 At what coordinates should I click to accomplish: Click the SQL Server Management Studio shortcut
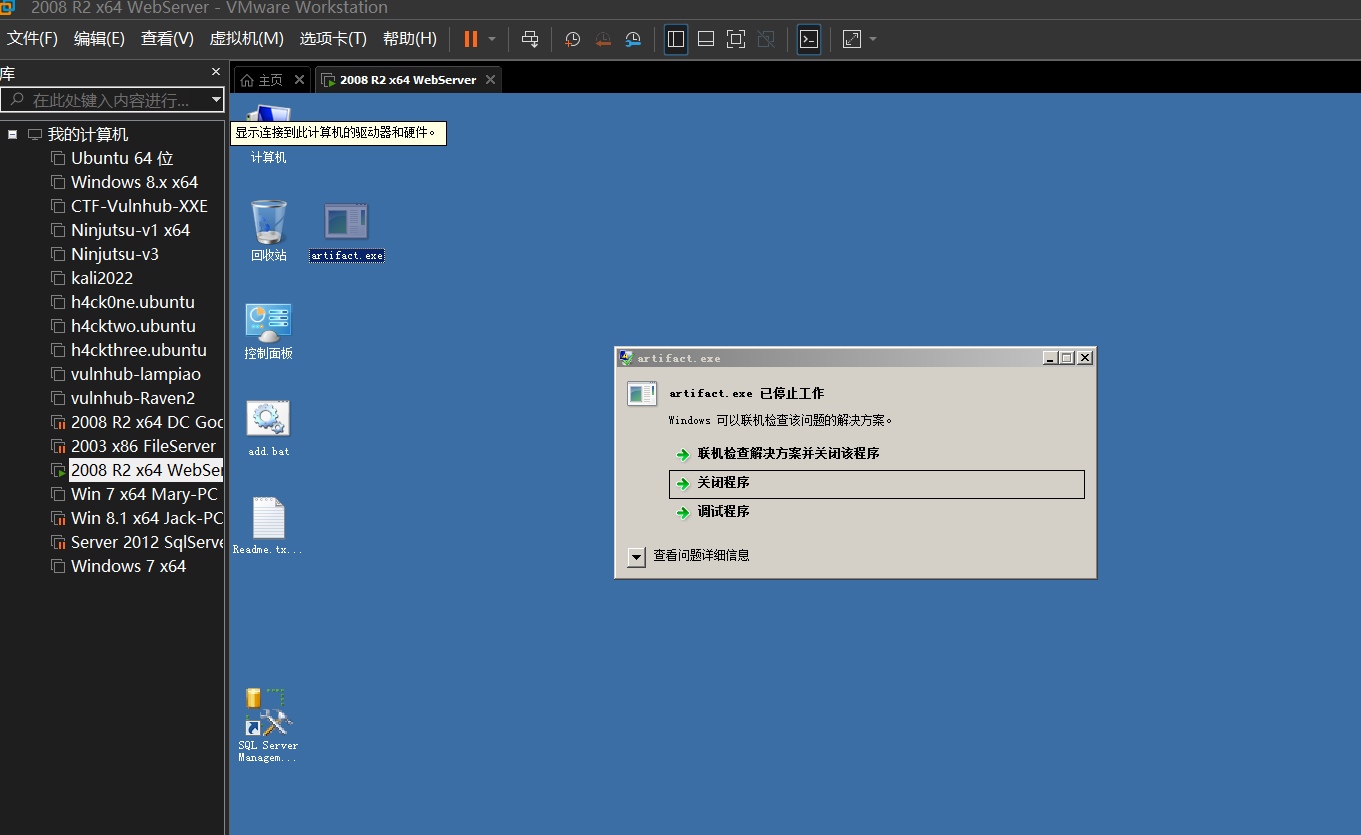pos(268,725)
